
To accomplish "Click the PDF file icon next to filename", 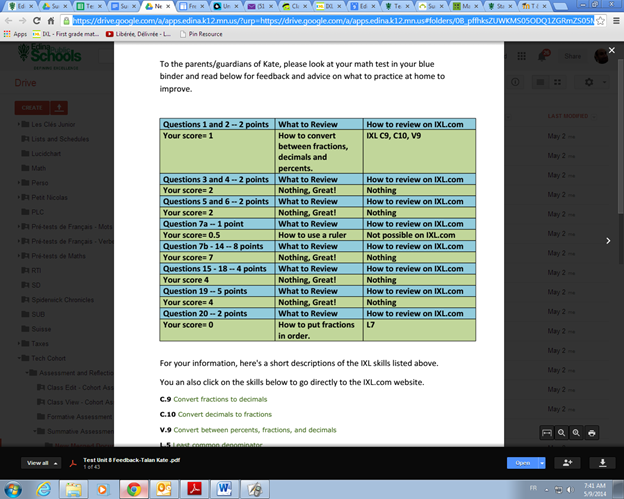I will (73, 463).
